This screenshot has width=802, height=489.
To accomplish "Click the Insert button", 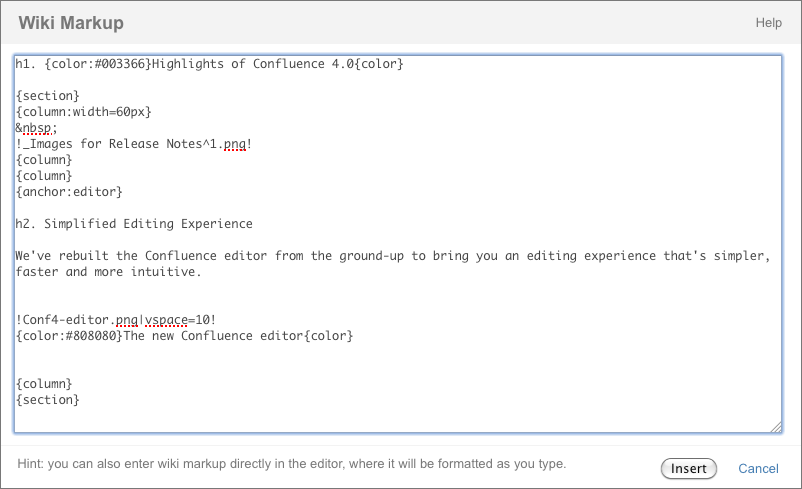I will 688,469.
